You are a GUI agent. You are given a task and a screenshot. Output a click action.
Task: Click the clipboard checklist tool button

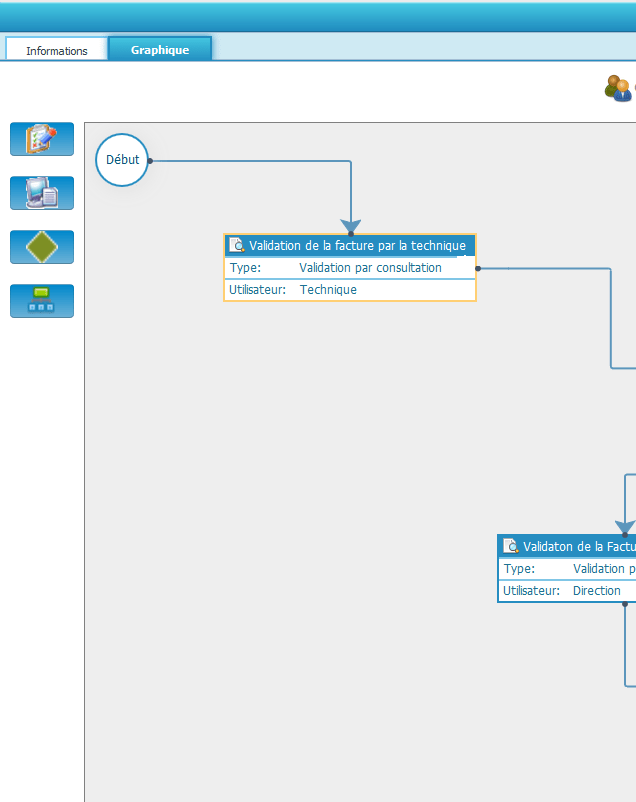42,139
